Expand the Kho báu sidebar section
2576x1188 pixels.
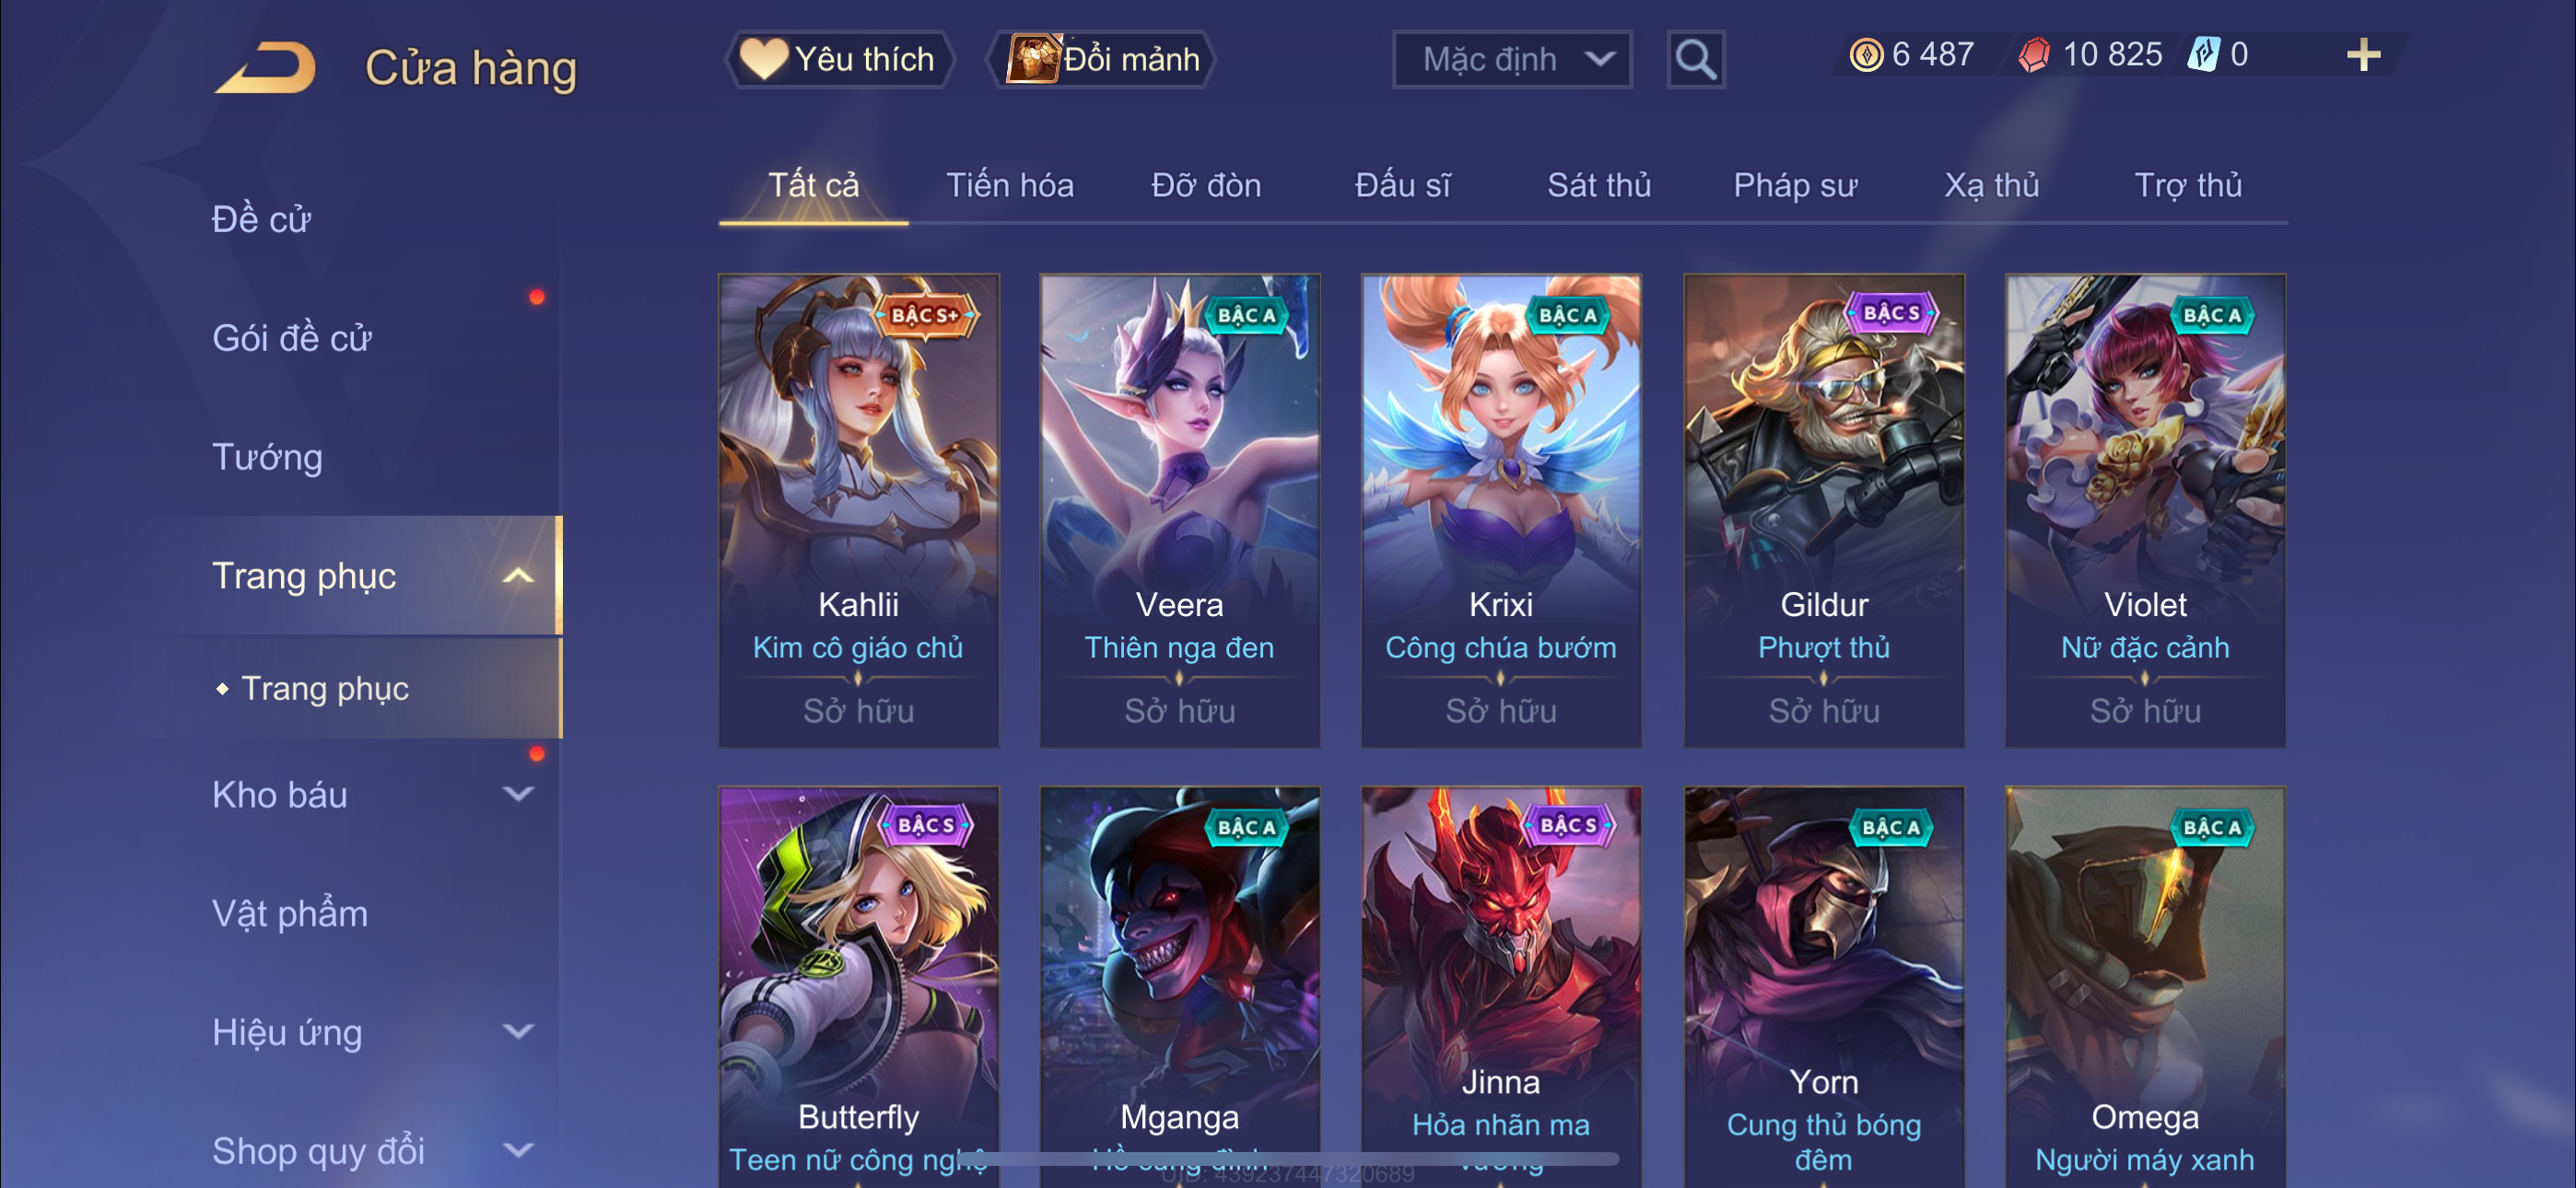[x=517, y=795]
